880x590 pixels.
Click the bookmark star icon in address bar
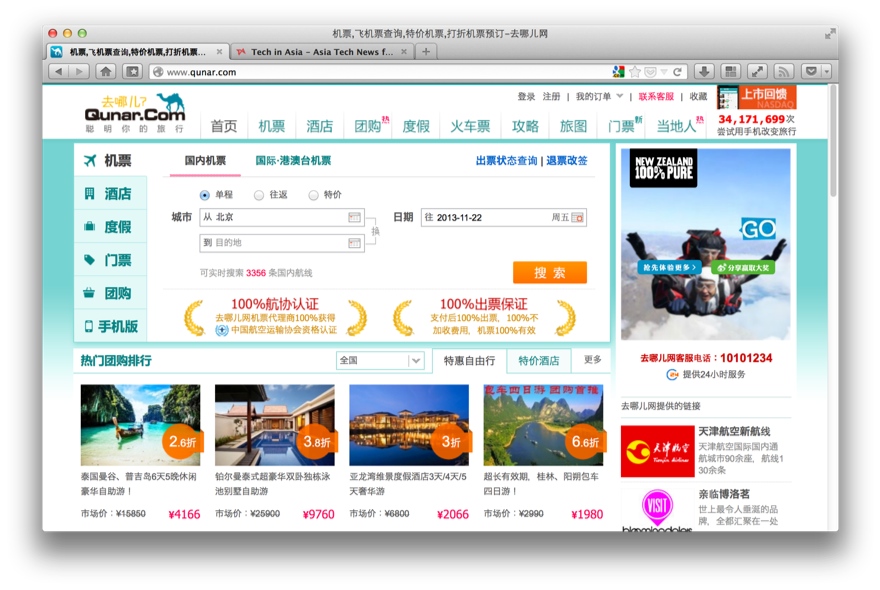pos(635,72)
